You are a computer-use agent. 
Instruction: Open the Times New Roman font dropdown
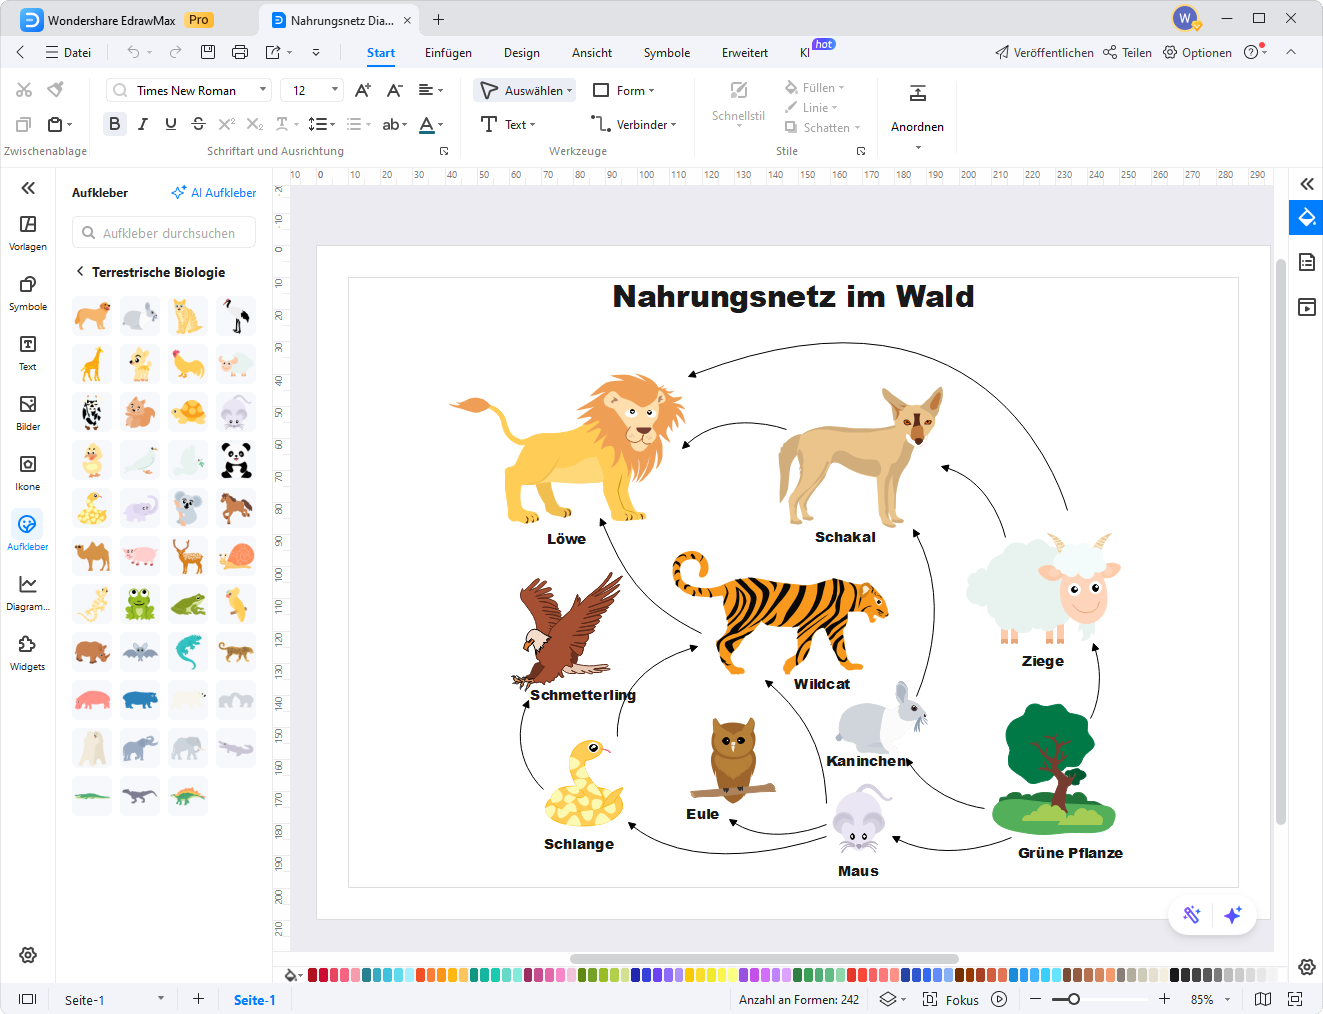click(x=264, y=89)
